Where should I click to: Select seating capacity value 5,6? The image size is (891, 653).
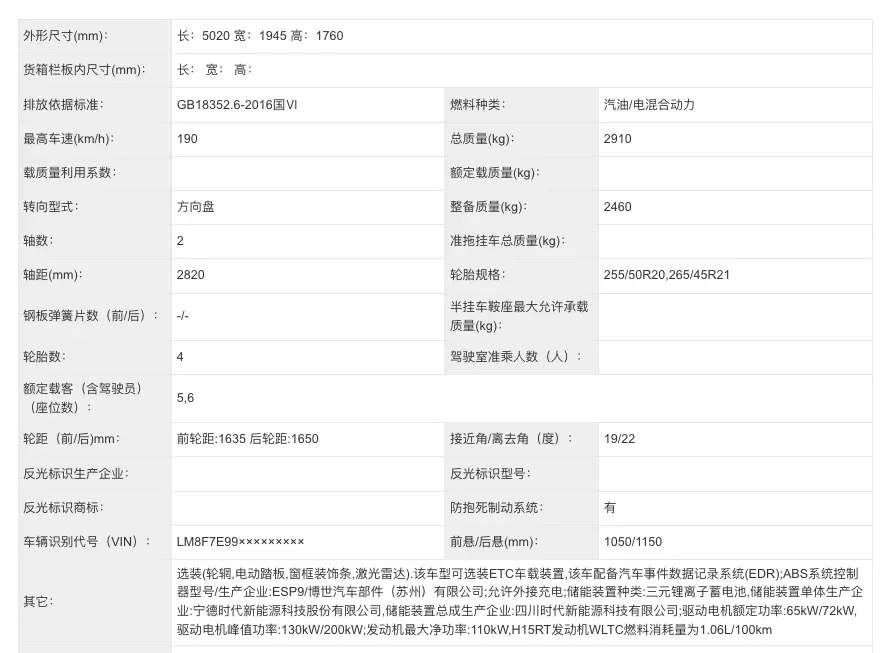point(185,398)
